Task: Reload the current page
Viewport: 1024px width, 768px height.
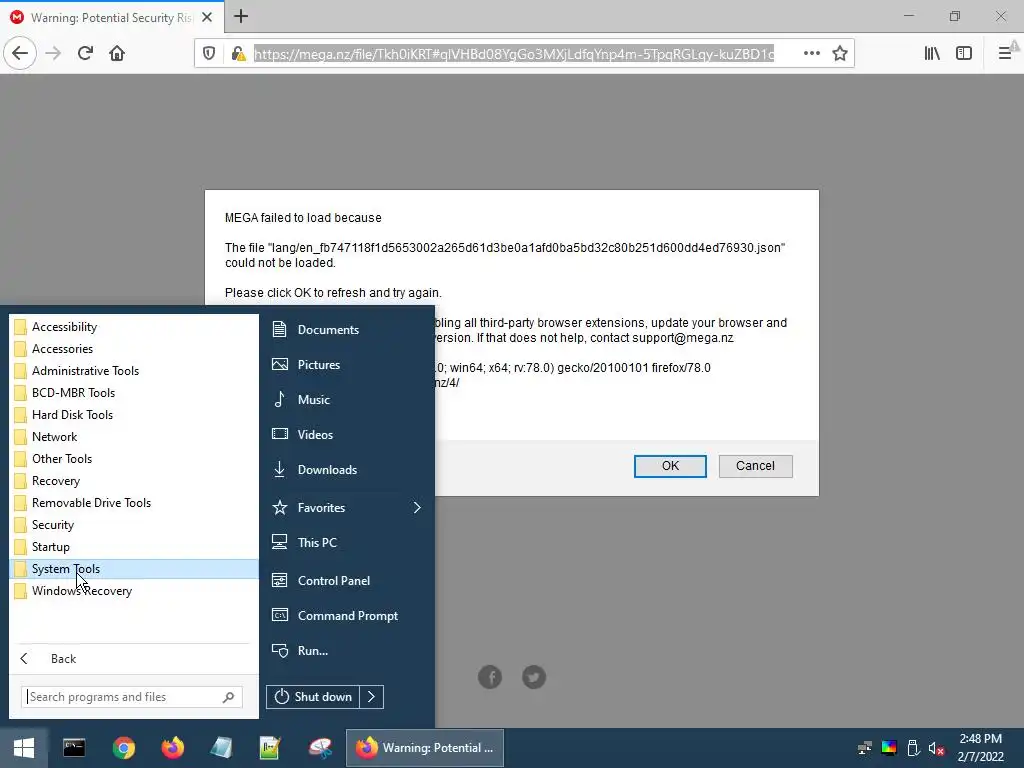Action: [x=85, y=53]
